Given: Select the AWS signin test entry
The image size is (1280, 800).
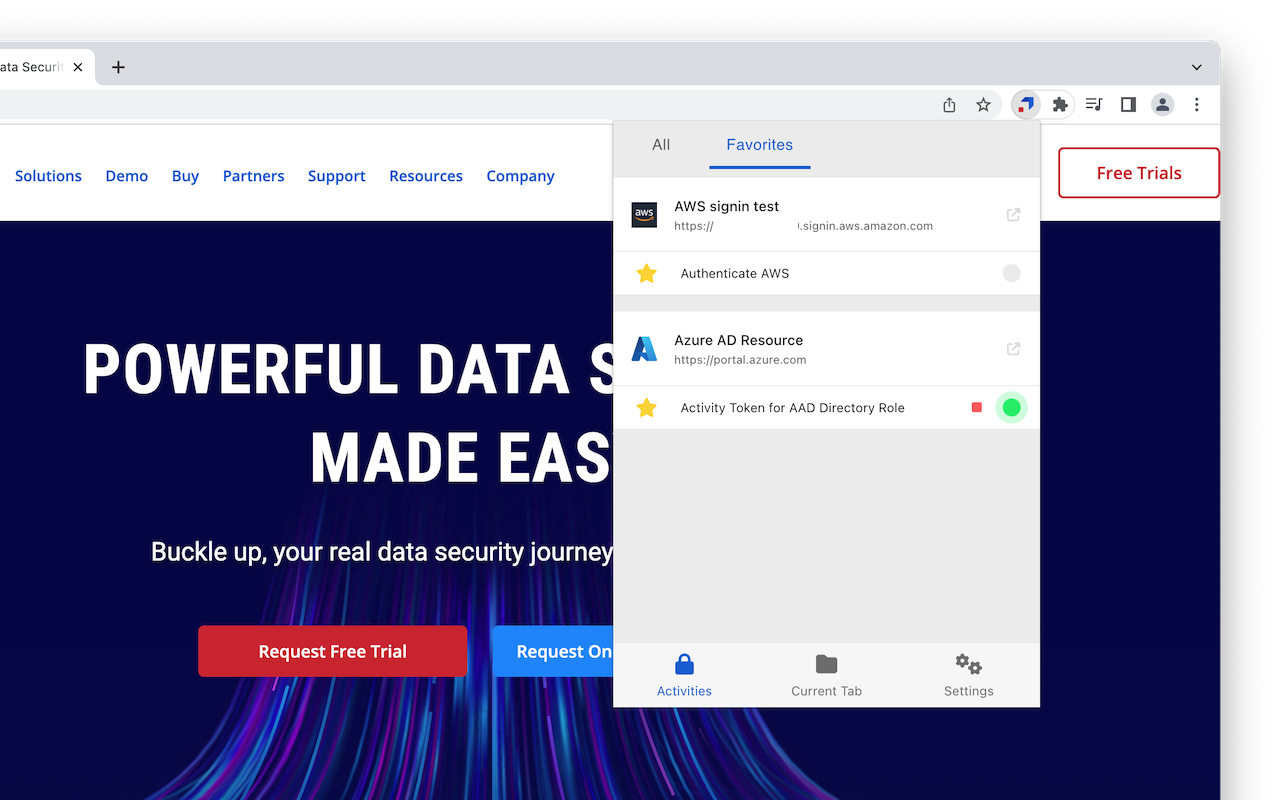Looking at the screenshot, I should tap(826, 215).
